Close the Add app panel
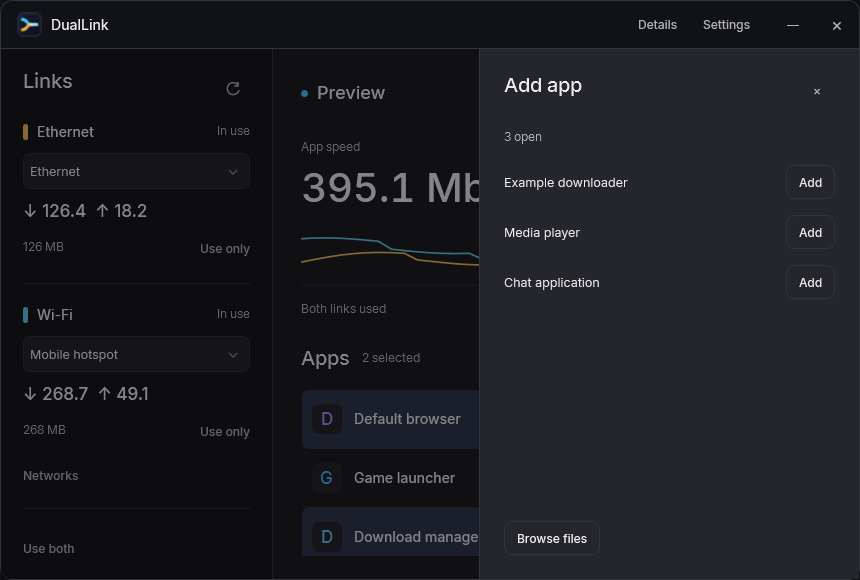This screenshot has width=860, height=580. (x=817, y=92)
